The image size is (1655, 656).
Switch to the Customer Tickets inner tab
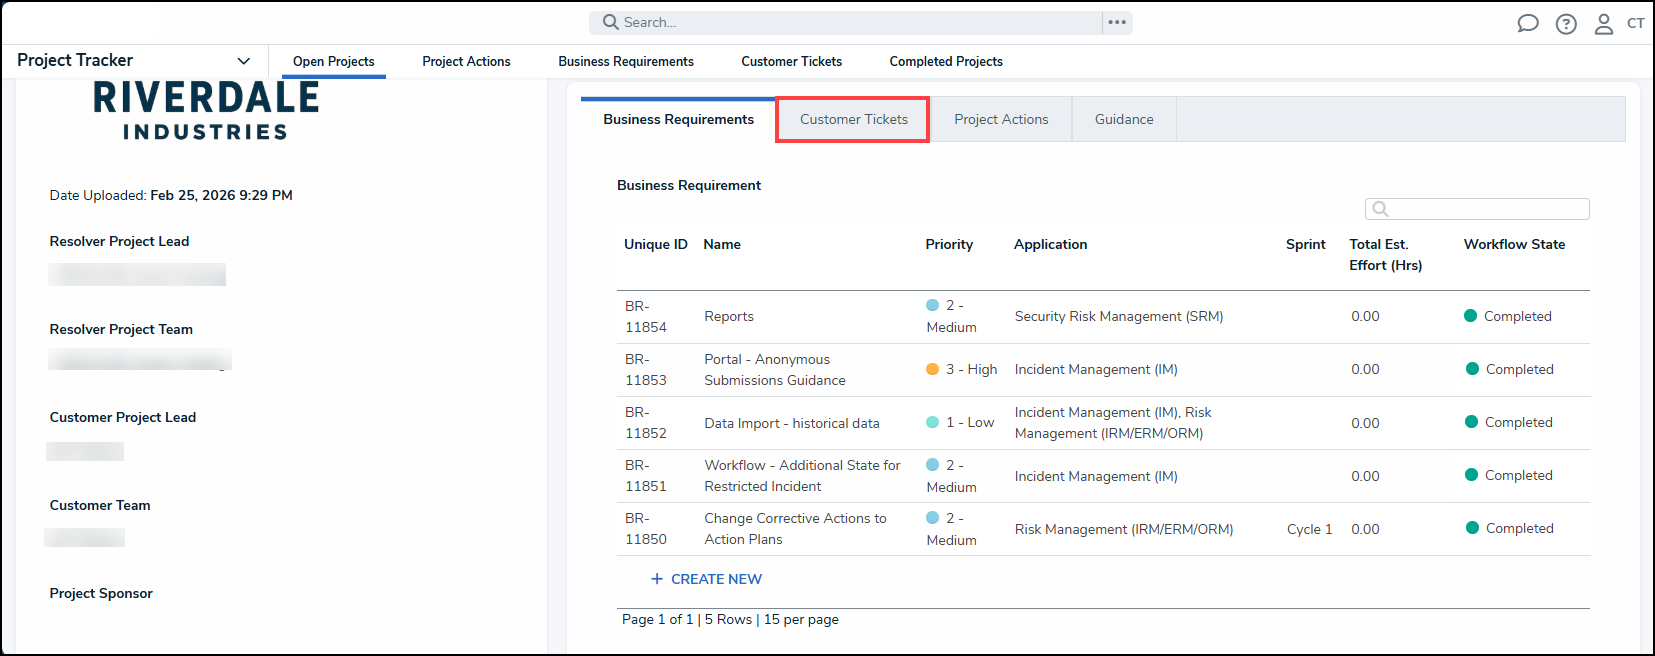[x=853, y=119]
